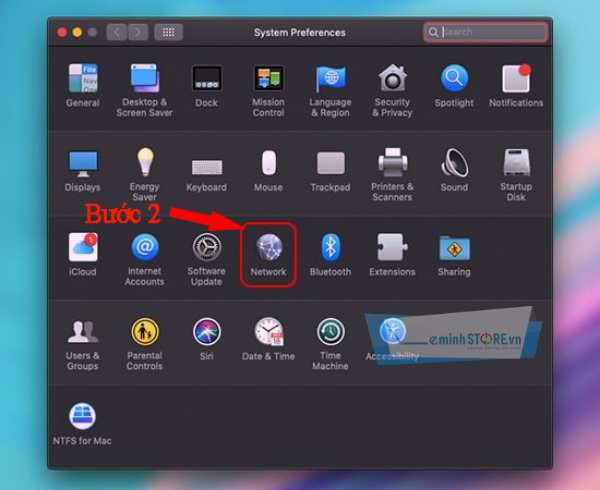Click the forward navigation arrow
The height and width of the screenshot is (490, 600).
point(138,32)
